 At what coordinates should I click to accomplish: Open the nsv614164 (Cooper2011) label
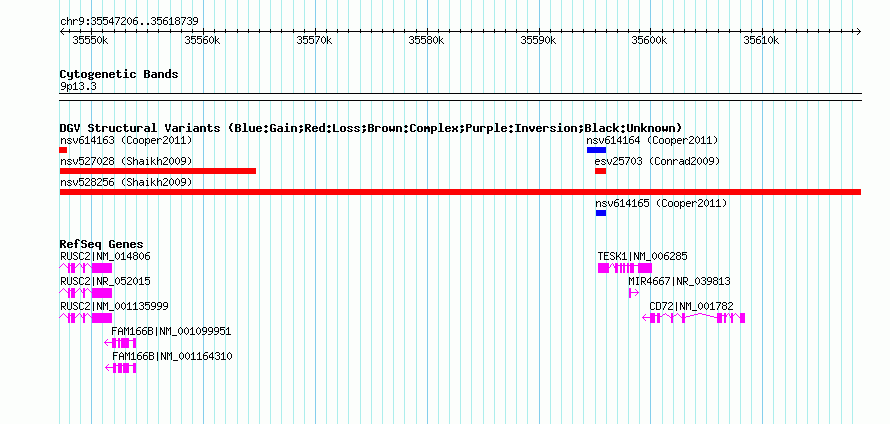652,140
